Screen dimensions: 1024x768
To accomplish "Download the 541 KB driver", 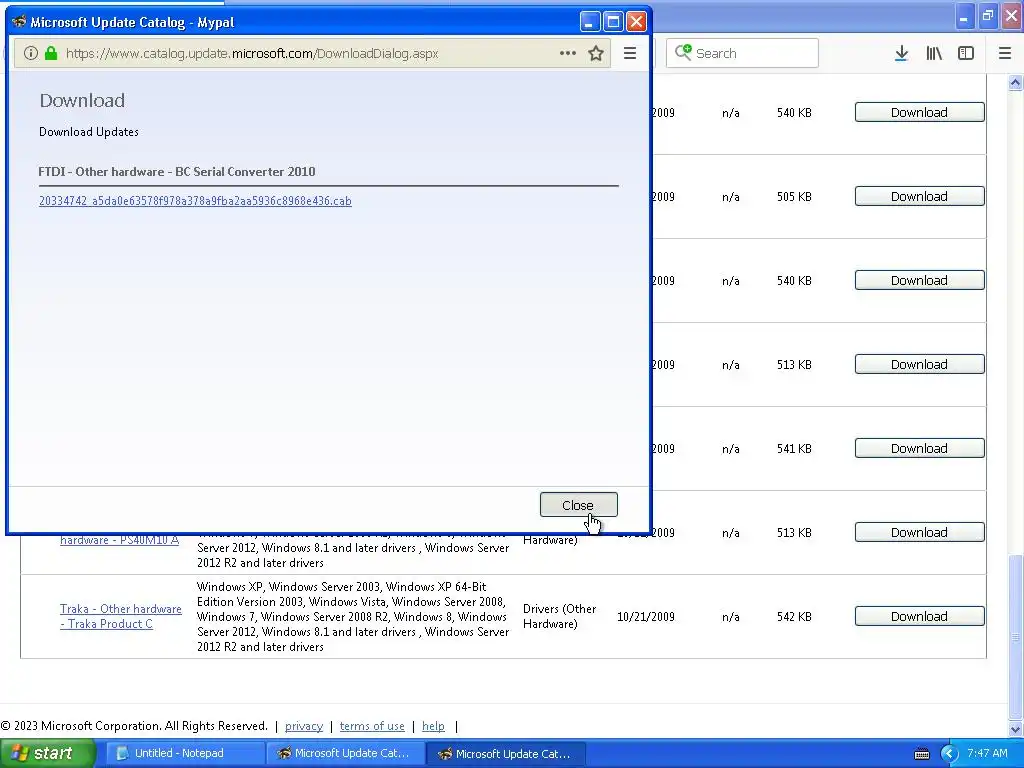I will (920, 449).
